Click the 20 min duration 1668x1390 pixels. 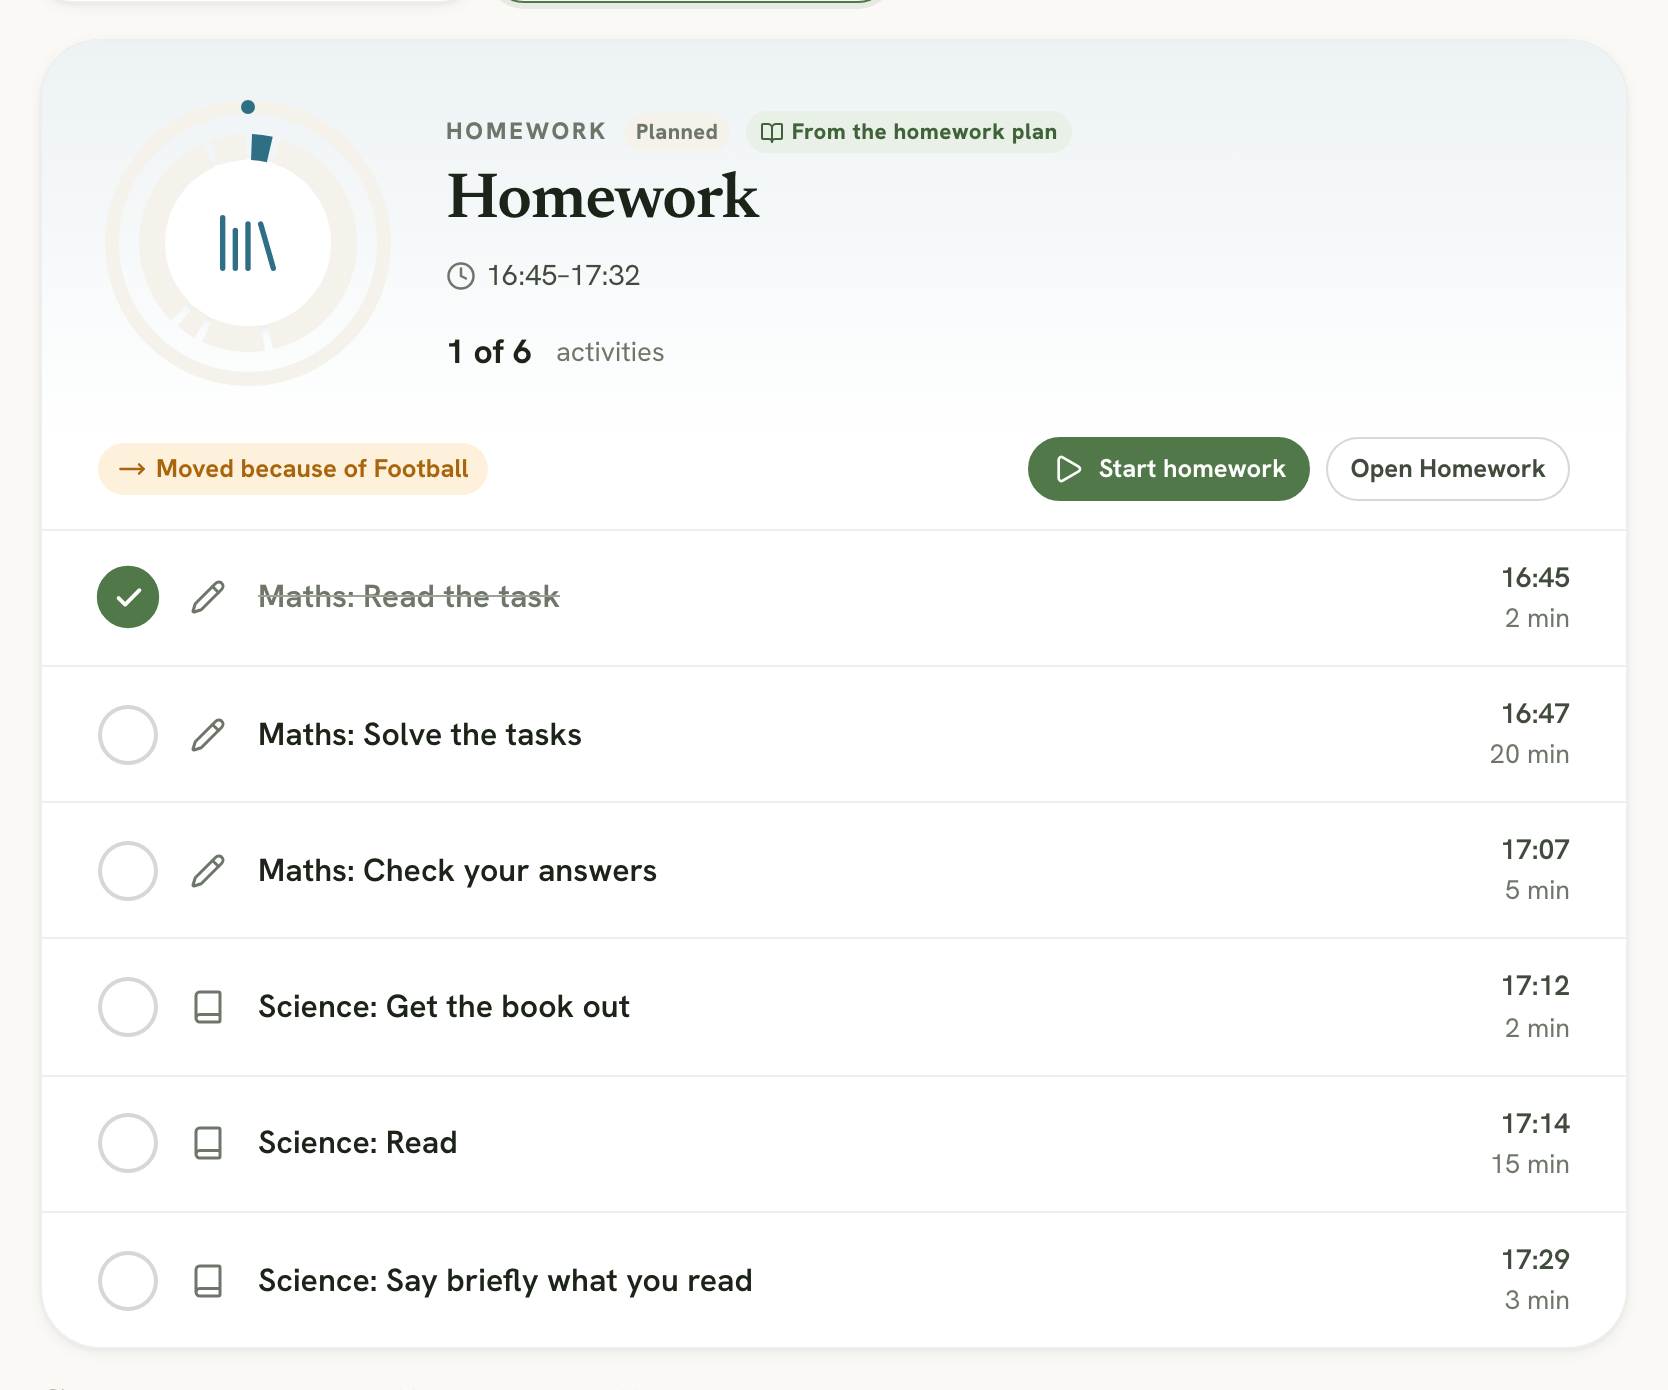coord(1529,755)
